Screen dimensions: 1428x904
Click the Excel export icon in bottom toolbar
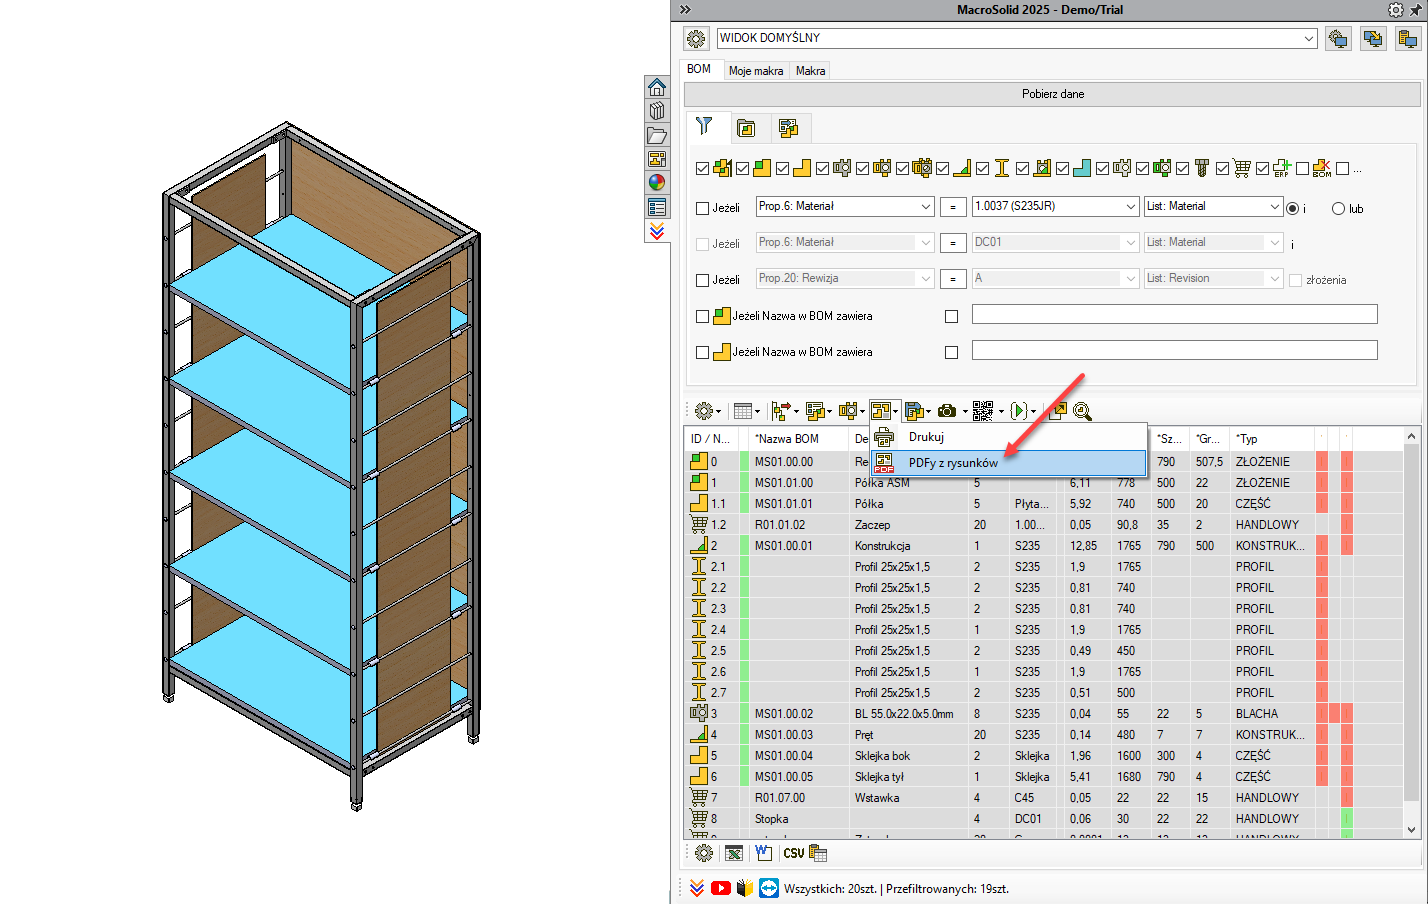(x=734, y=853)
